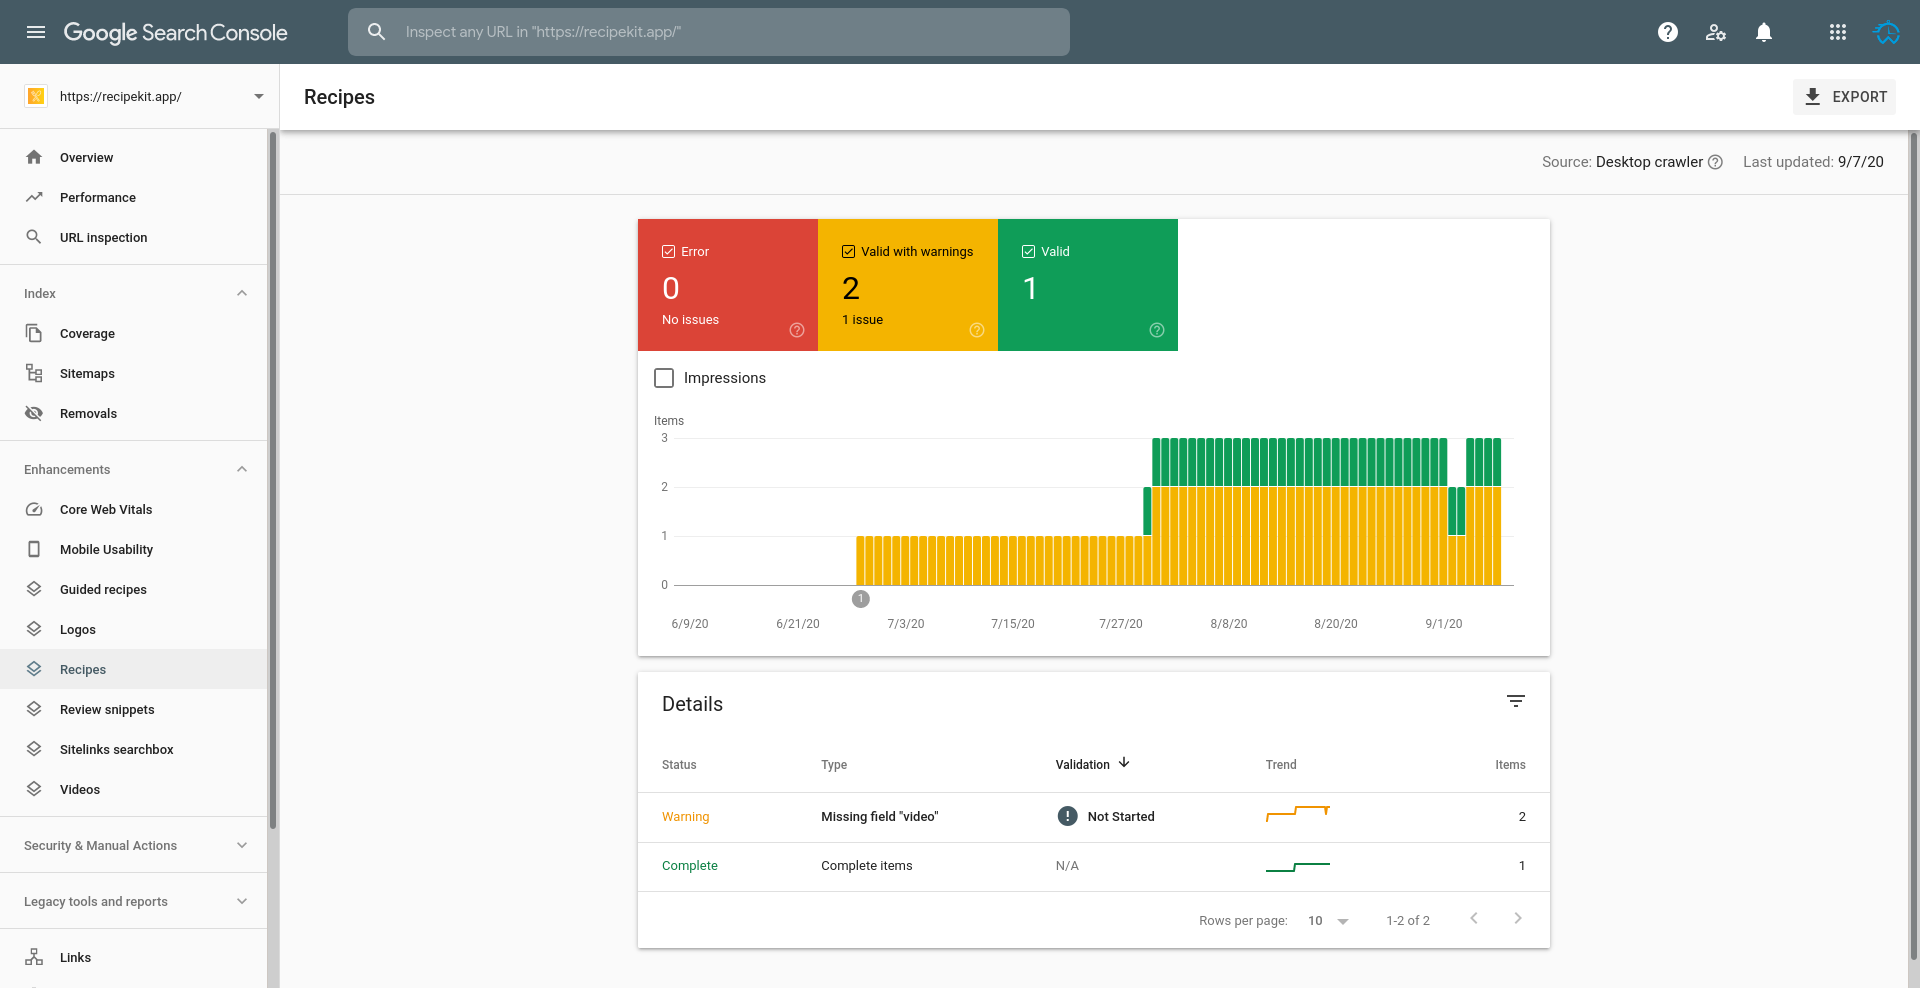Click the search magnifier icon in URL bar
The image size is (1920, 988).
point(376,32)
